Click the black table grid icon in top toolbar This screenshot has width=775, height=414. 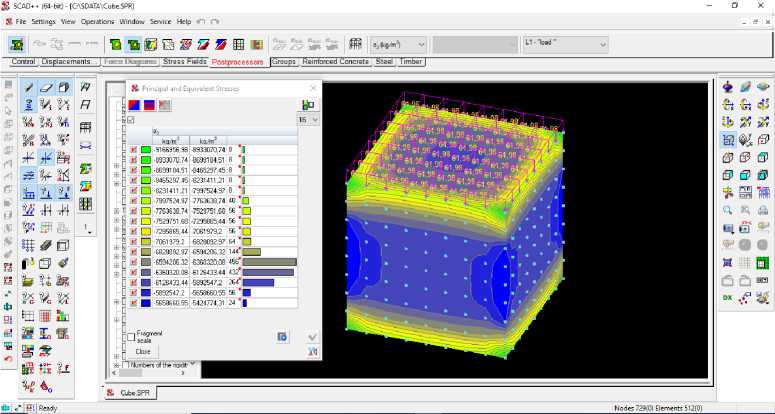pyautogui.click(x=238, y=44)
